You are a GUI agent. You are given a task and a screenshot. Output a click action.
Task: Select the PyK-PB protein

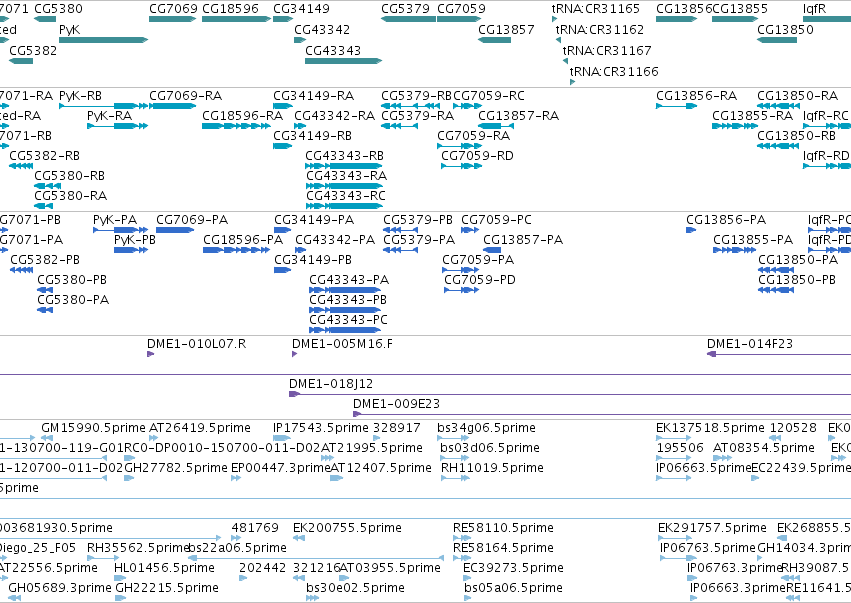click(x=131, y=250)
